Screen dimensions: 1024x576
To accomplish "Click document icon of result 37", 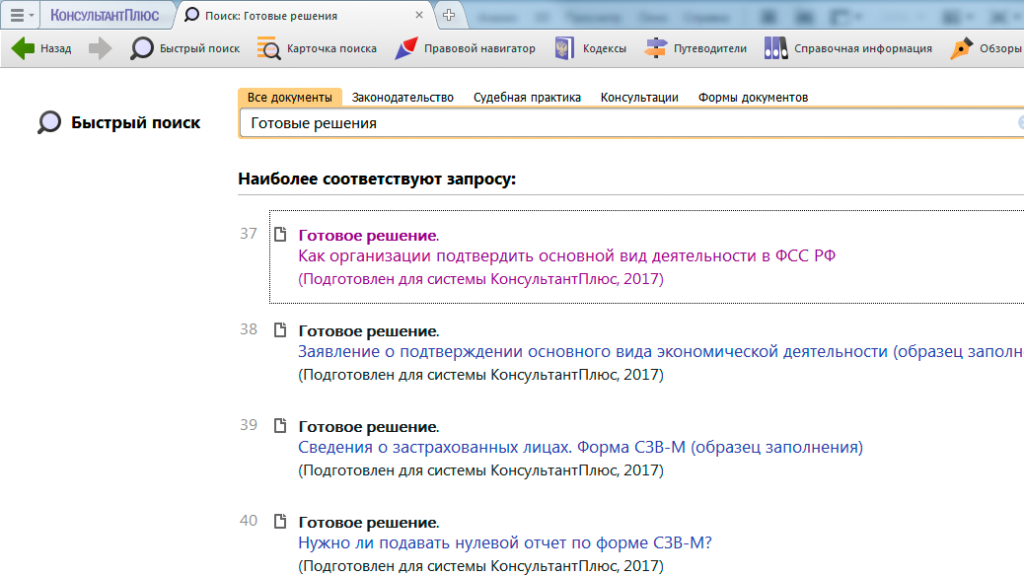I will point(280,234).
